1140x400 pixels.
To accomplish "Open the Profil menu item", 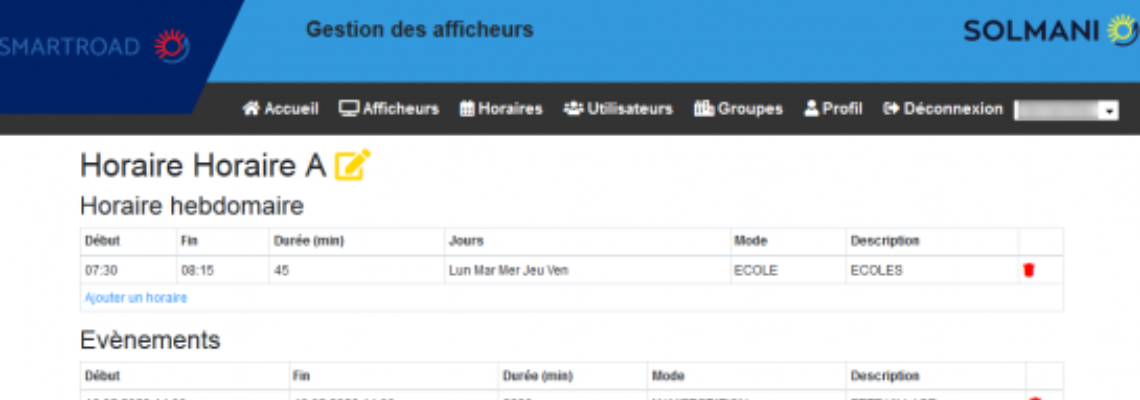I will click(833, 109).
